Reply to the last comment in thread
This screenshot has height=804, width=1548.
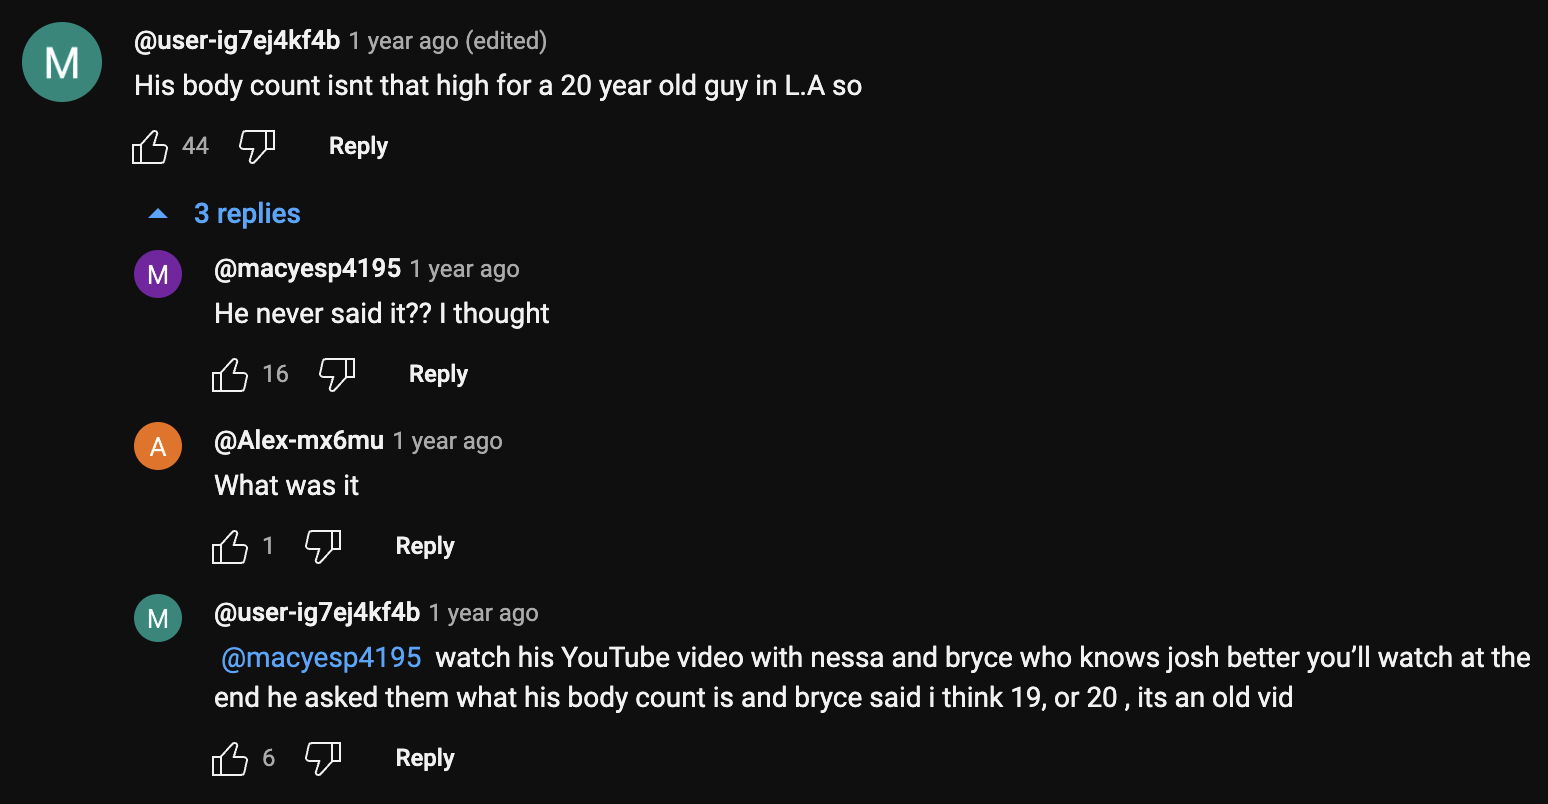coord(425,758)
